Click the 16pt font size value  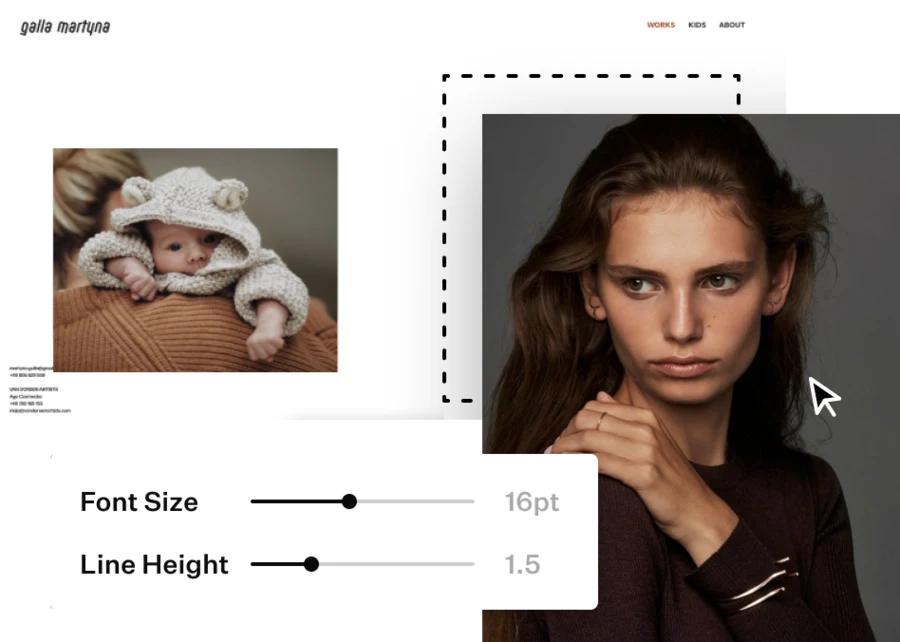[x=532, y=503]
